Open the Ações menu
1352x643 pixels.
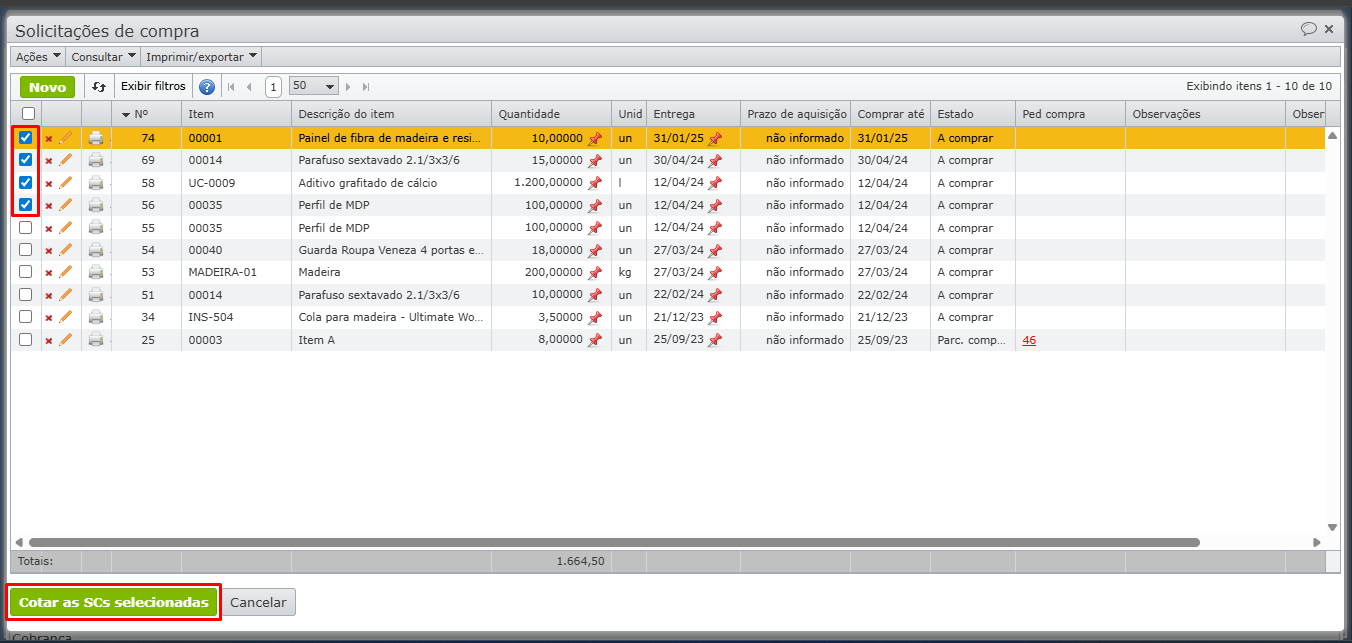coord(38,57)
